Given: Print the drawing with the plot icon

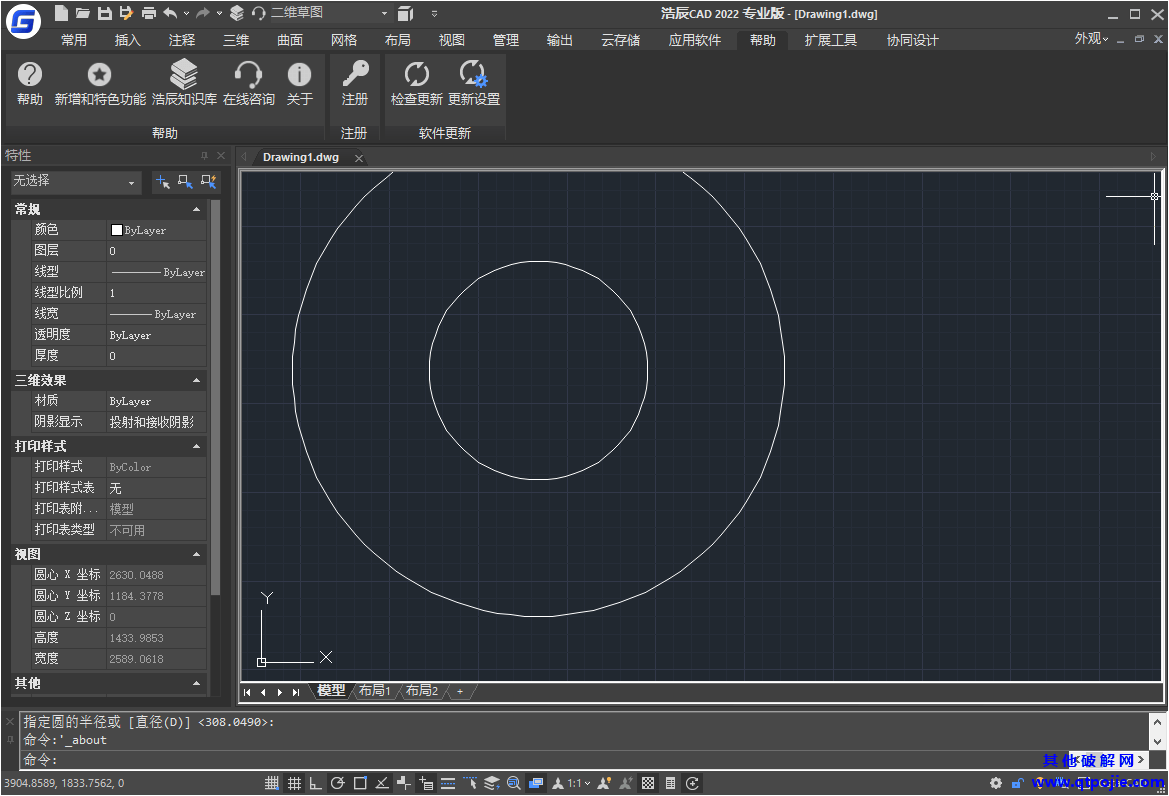Looking at the screenshot, I should point(148,13).
